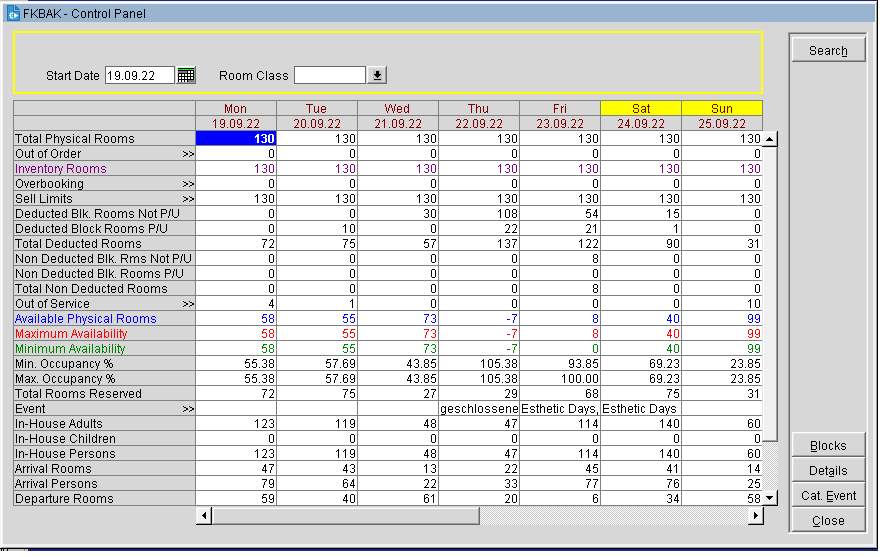The image size is (882, 557).
Task: Click the vertical scrollbar up arrow
Action: [x=770, y=139]
